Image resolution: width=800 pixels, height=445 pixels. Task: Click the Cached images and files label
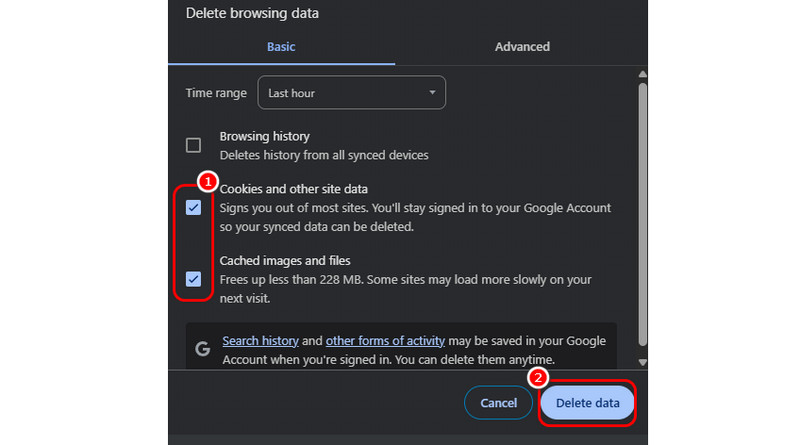tap(285, 261)
